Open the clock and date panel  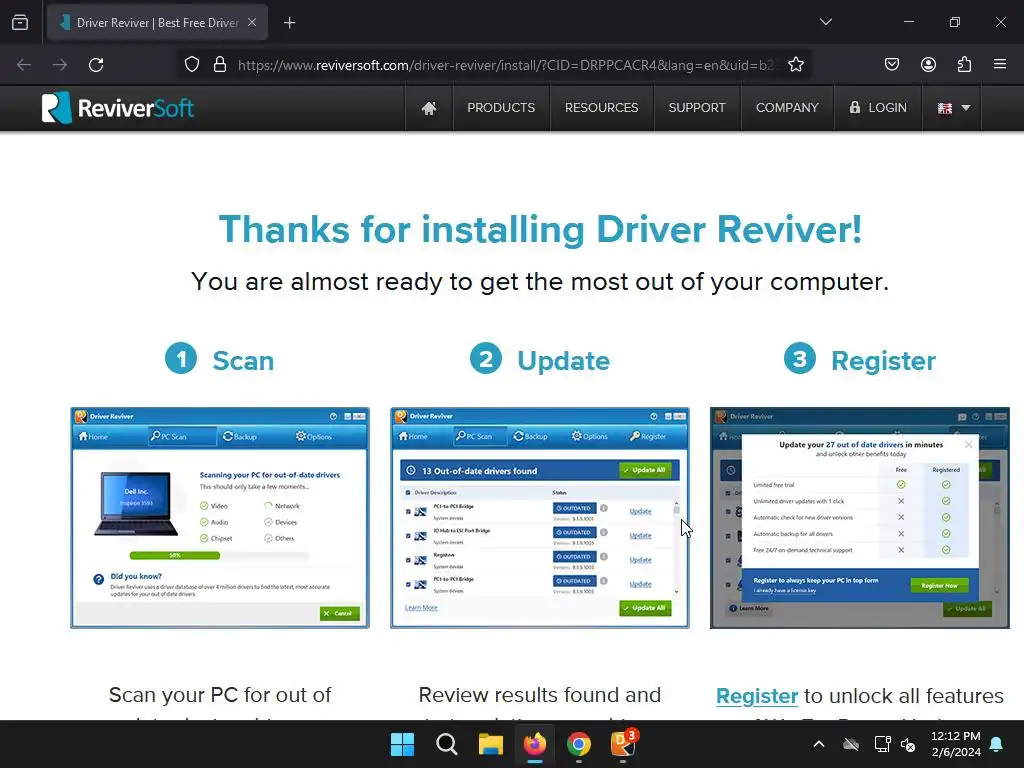(x=955, y=744)
